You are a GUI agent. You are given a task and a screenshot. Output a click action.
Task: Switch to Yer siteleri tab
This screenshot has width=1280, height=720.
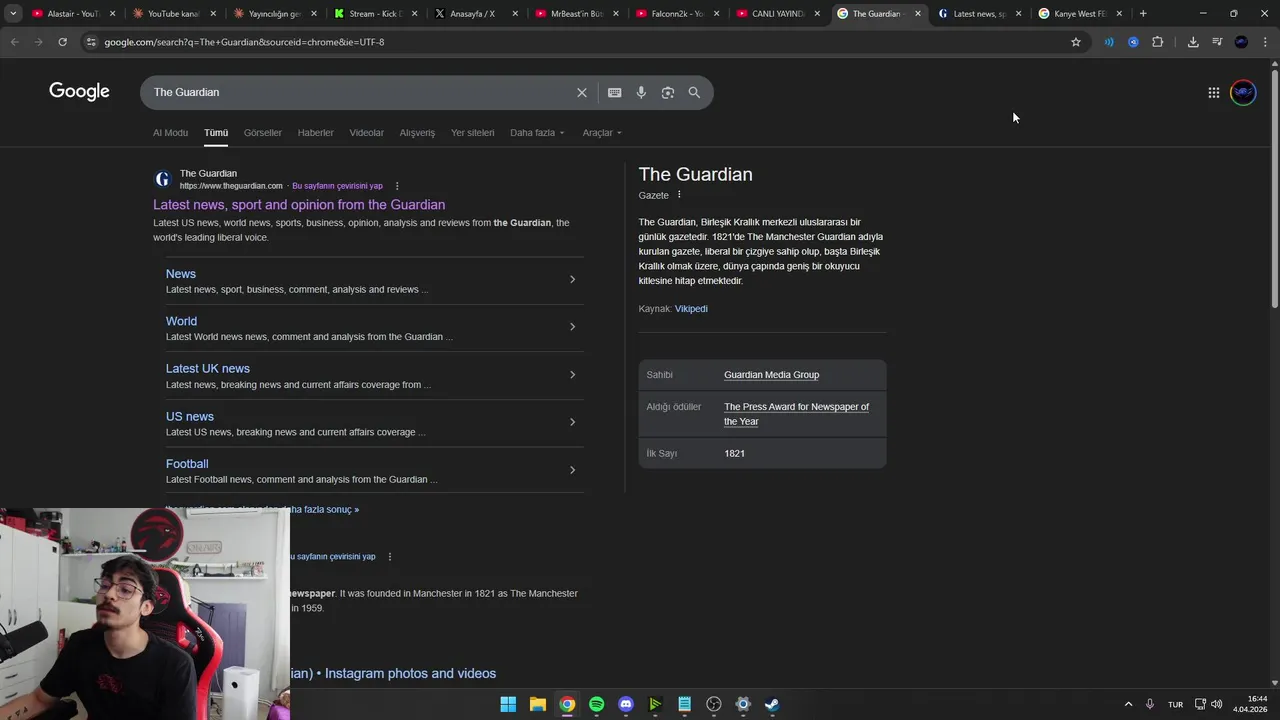pyautogui.click(x=472, y=133)
